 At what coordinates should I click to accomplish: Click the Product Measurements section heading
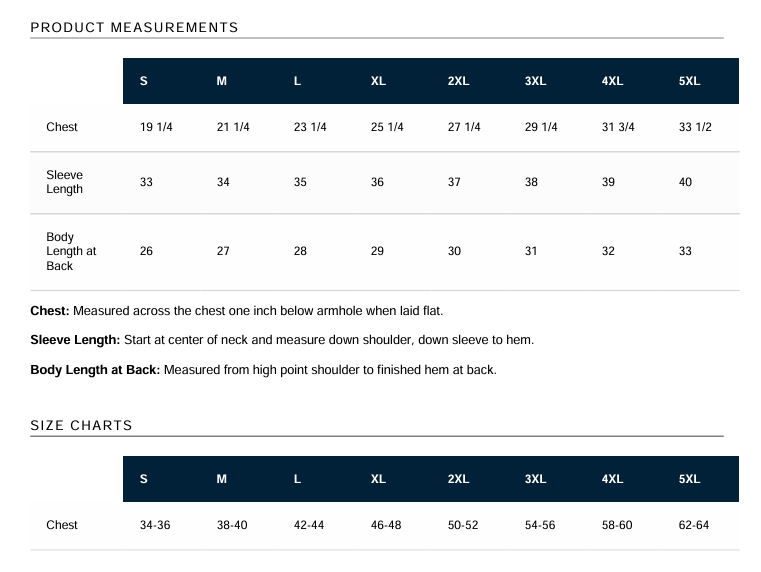pos(134,27)
